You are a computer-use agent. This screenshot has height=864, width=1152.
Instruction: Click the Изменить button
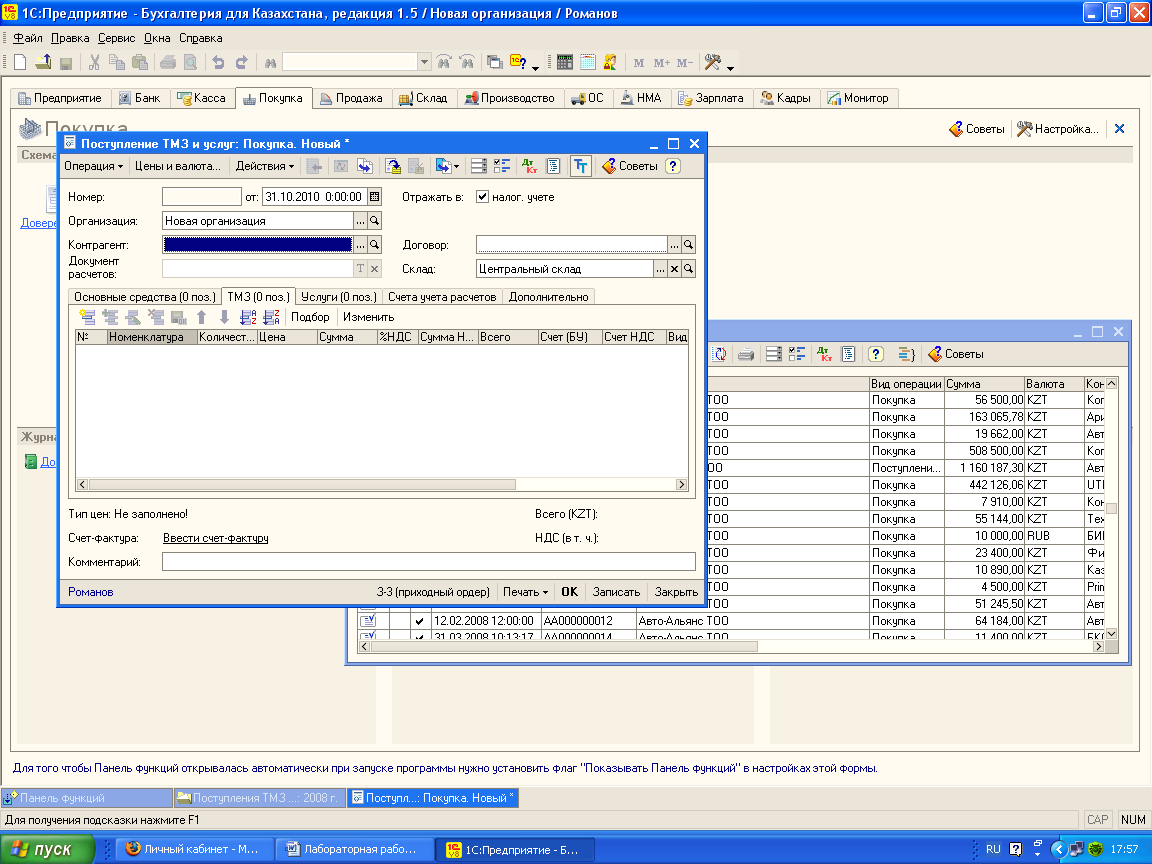(369, 317)
